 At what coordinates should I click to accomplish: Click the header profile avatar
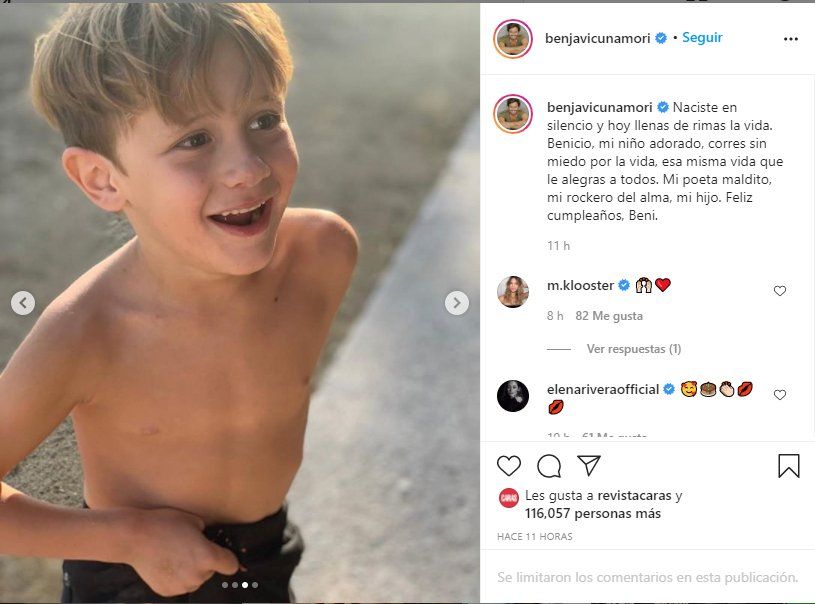tap(513, 39)
